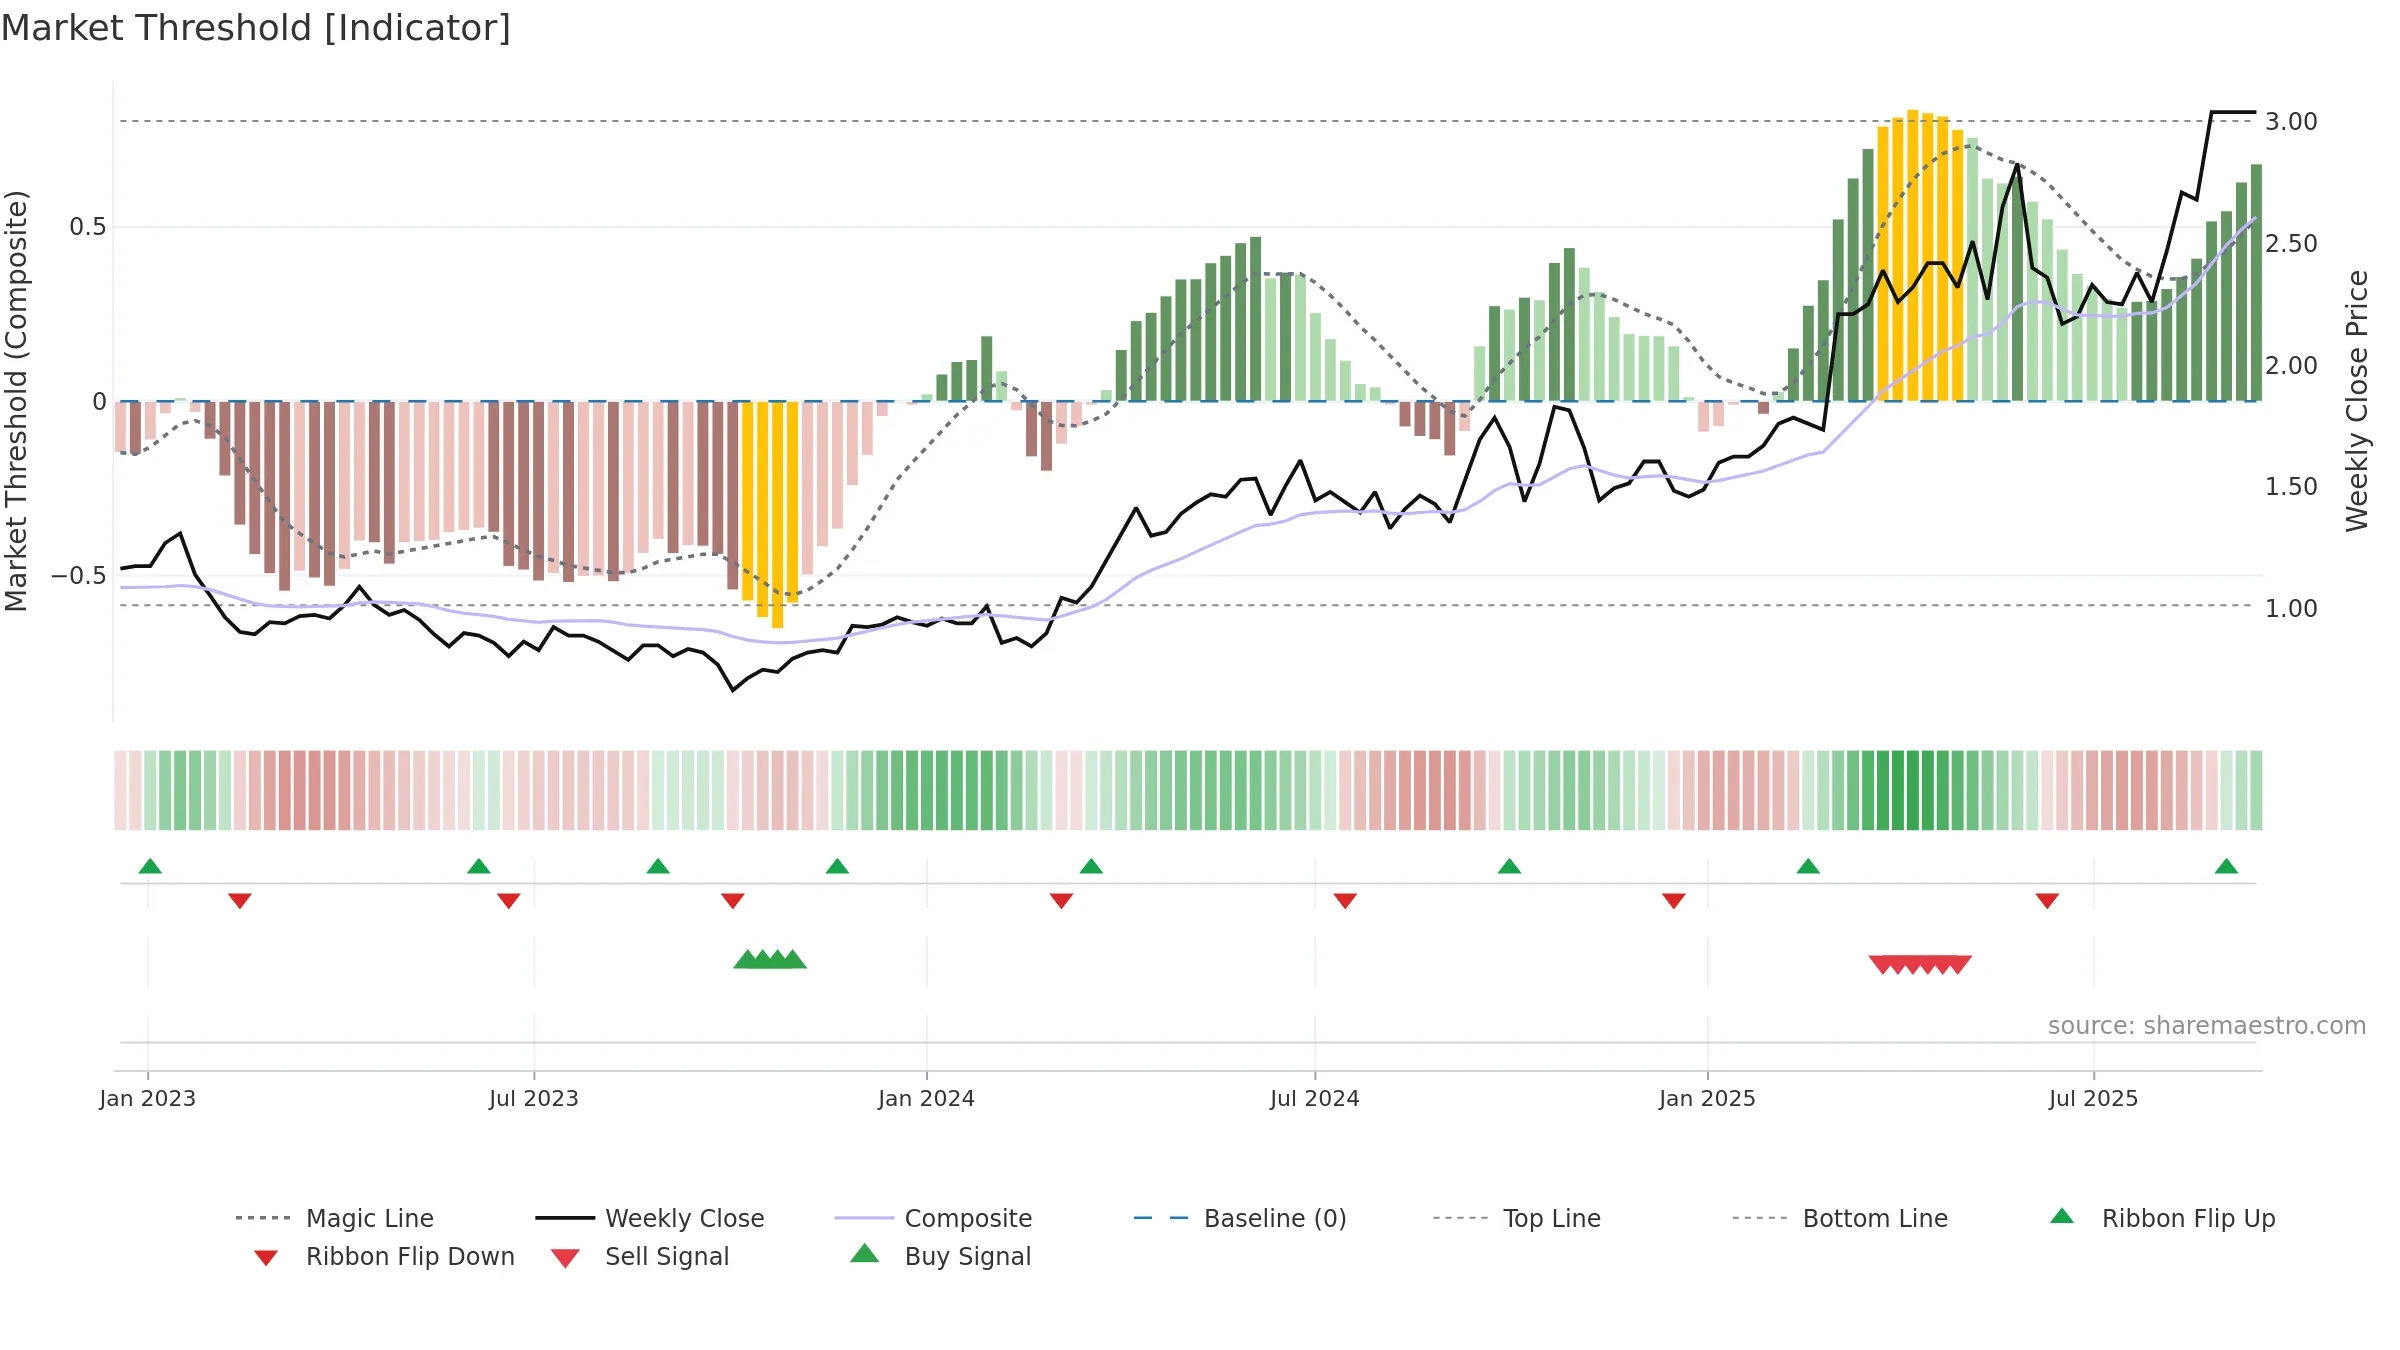Click the dotted line swatch beside Magic Line

(263, 1218)
